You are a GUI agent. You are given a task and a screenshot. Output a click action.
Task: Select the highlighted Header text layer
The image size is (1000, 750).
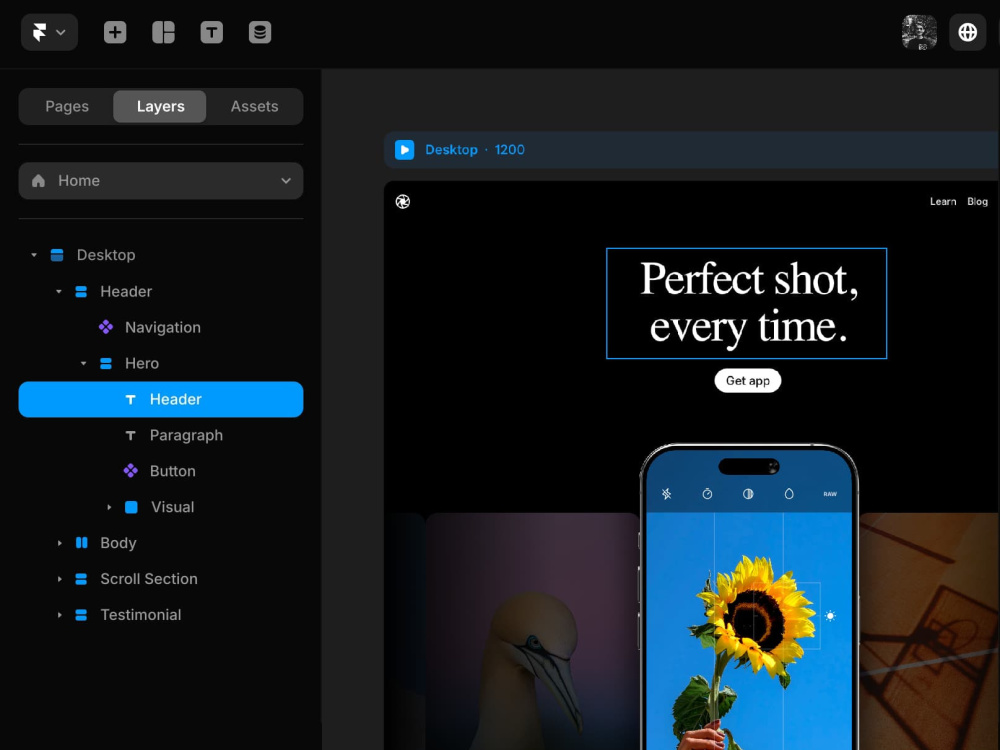pos(161,399)
